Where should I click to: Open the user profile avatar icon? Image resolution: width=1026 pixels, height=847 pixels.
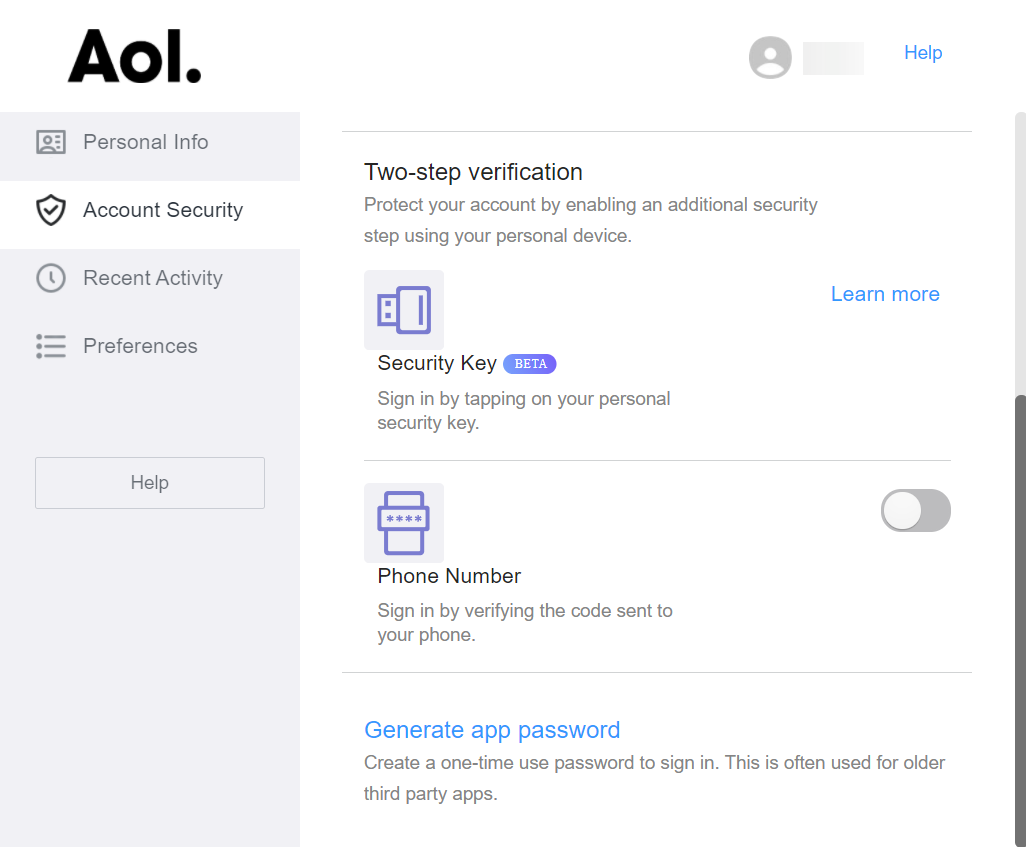point(770,58)
